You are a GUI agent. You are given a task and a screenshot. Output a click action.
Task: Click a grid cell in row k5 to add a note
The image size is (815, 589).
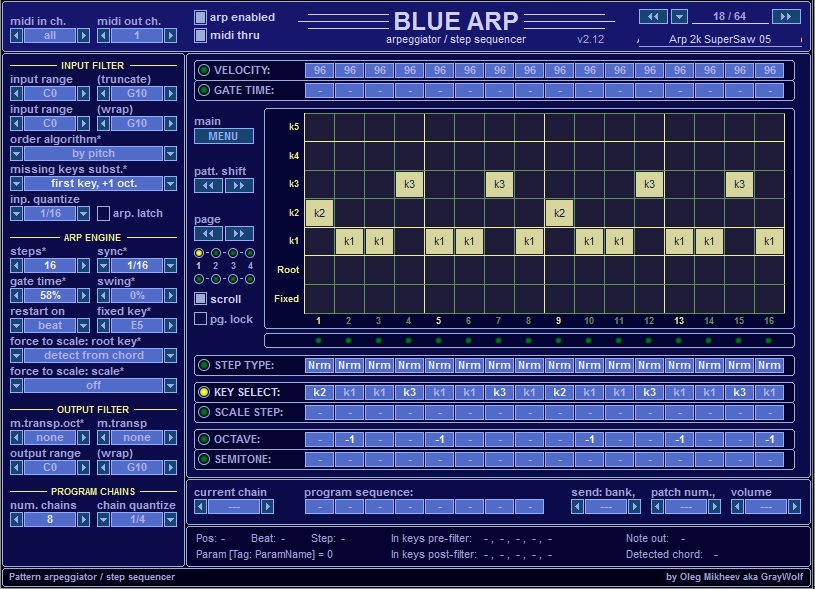[x=320, y=126]
